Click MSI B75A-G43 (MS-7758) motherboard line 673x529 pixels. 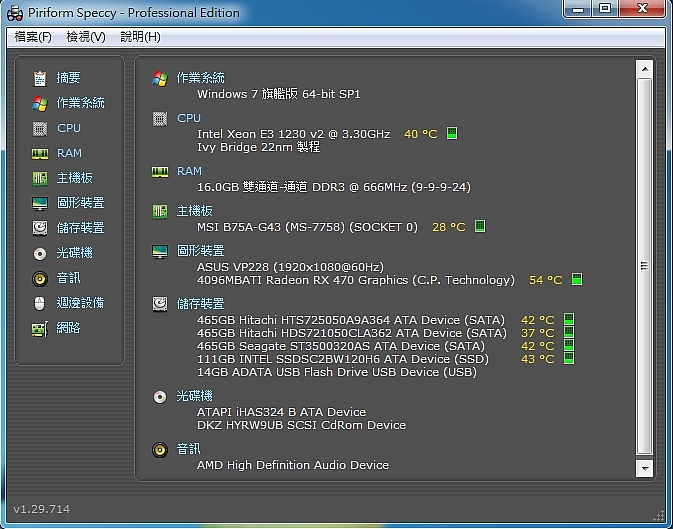pos(307,227)
